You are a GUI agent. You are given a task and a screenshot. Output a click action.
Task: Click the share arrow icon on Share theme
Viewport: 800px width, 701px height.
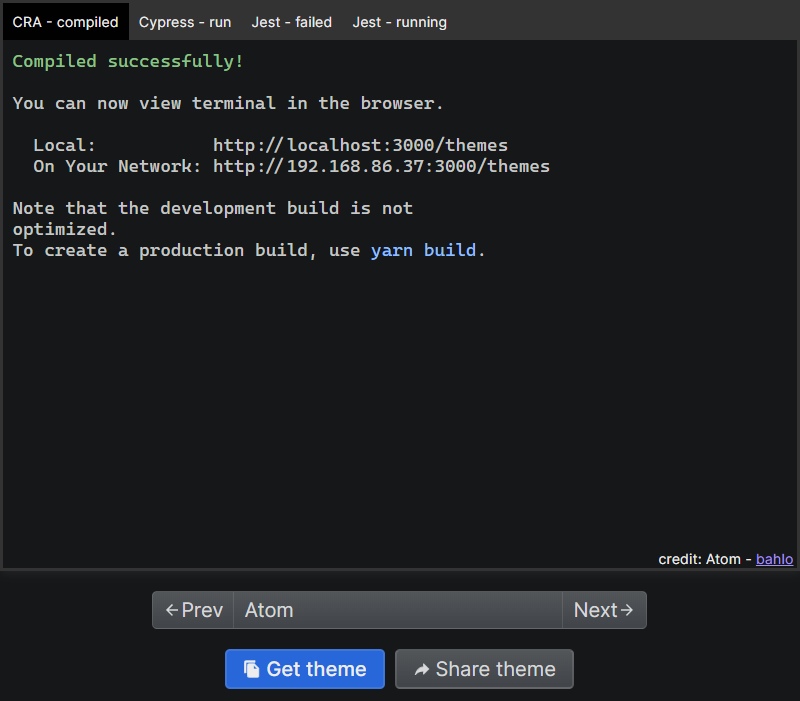tap(421, 669)
